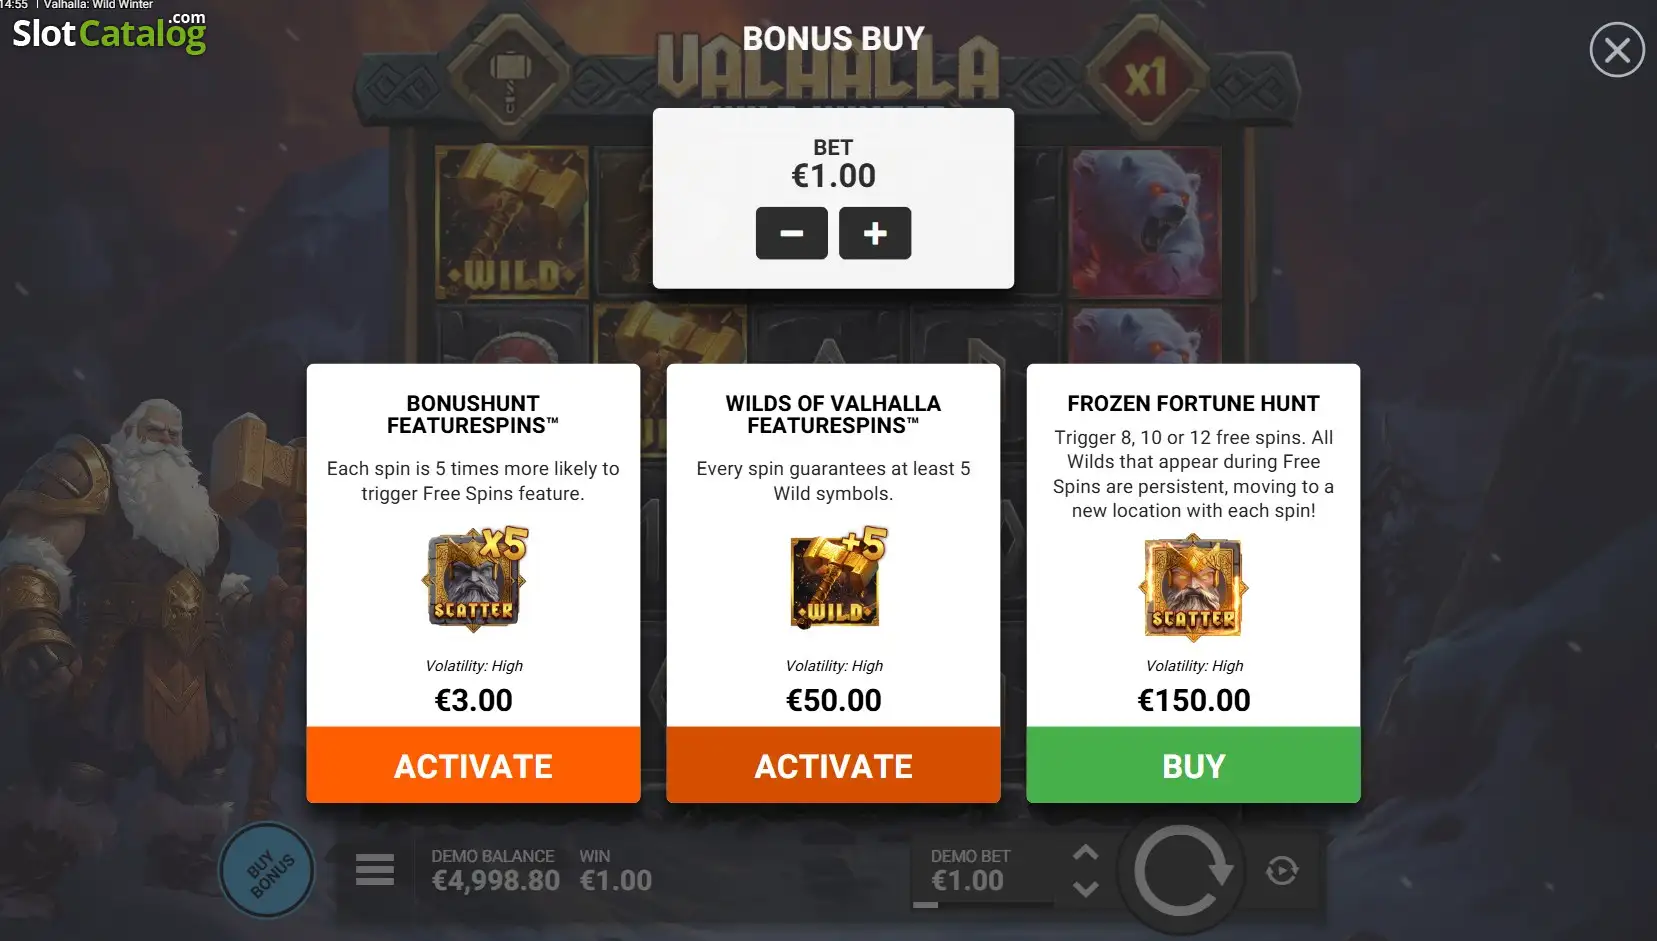
Task: Activate BonusHunt FeatureSpins for €3.00
Action: pyautogui.click(x=473, y=765)
